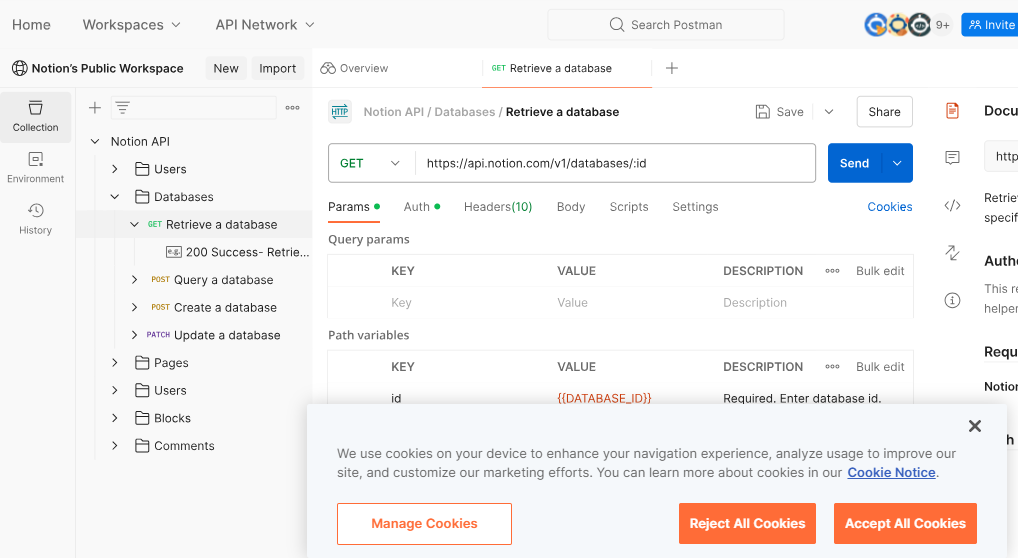Open the Comments icon in right sidebar
This screenshot has width=1018, height=558.
(x=952, y=158)
